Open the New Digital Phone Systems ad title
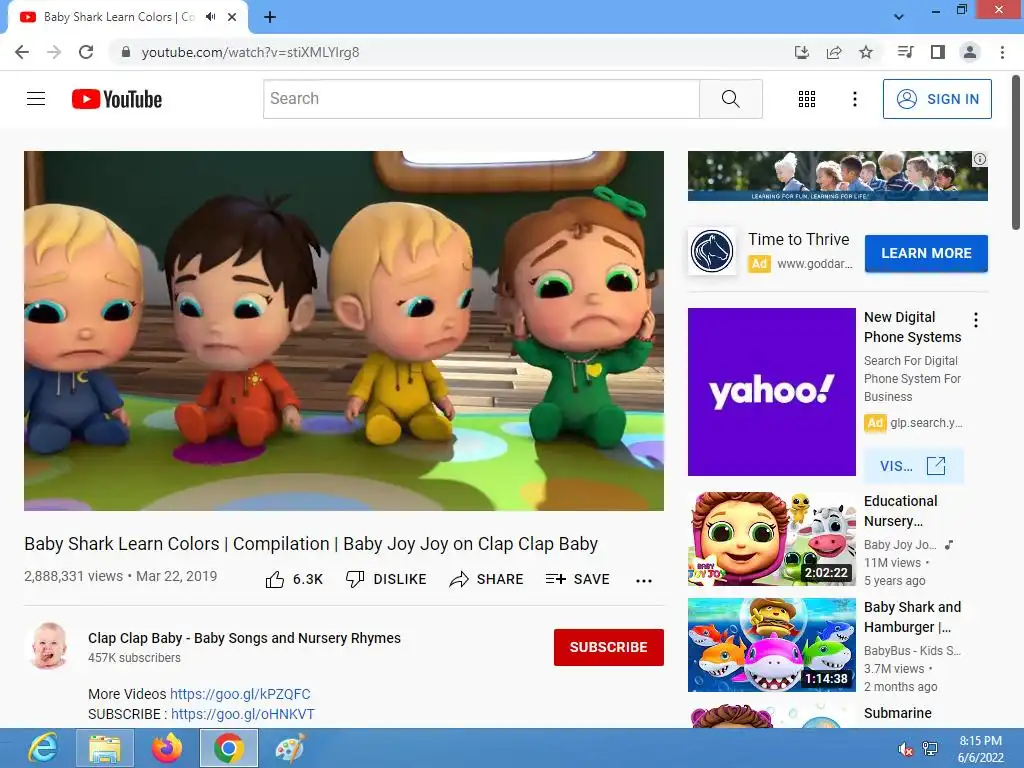The image size is (1024, 768). tap(912, 327)
